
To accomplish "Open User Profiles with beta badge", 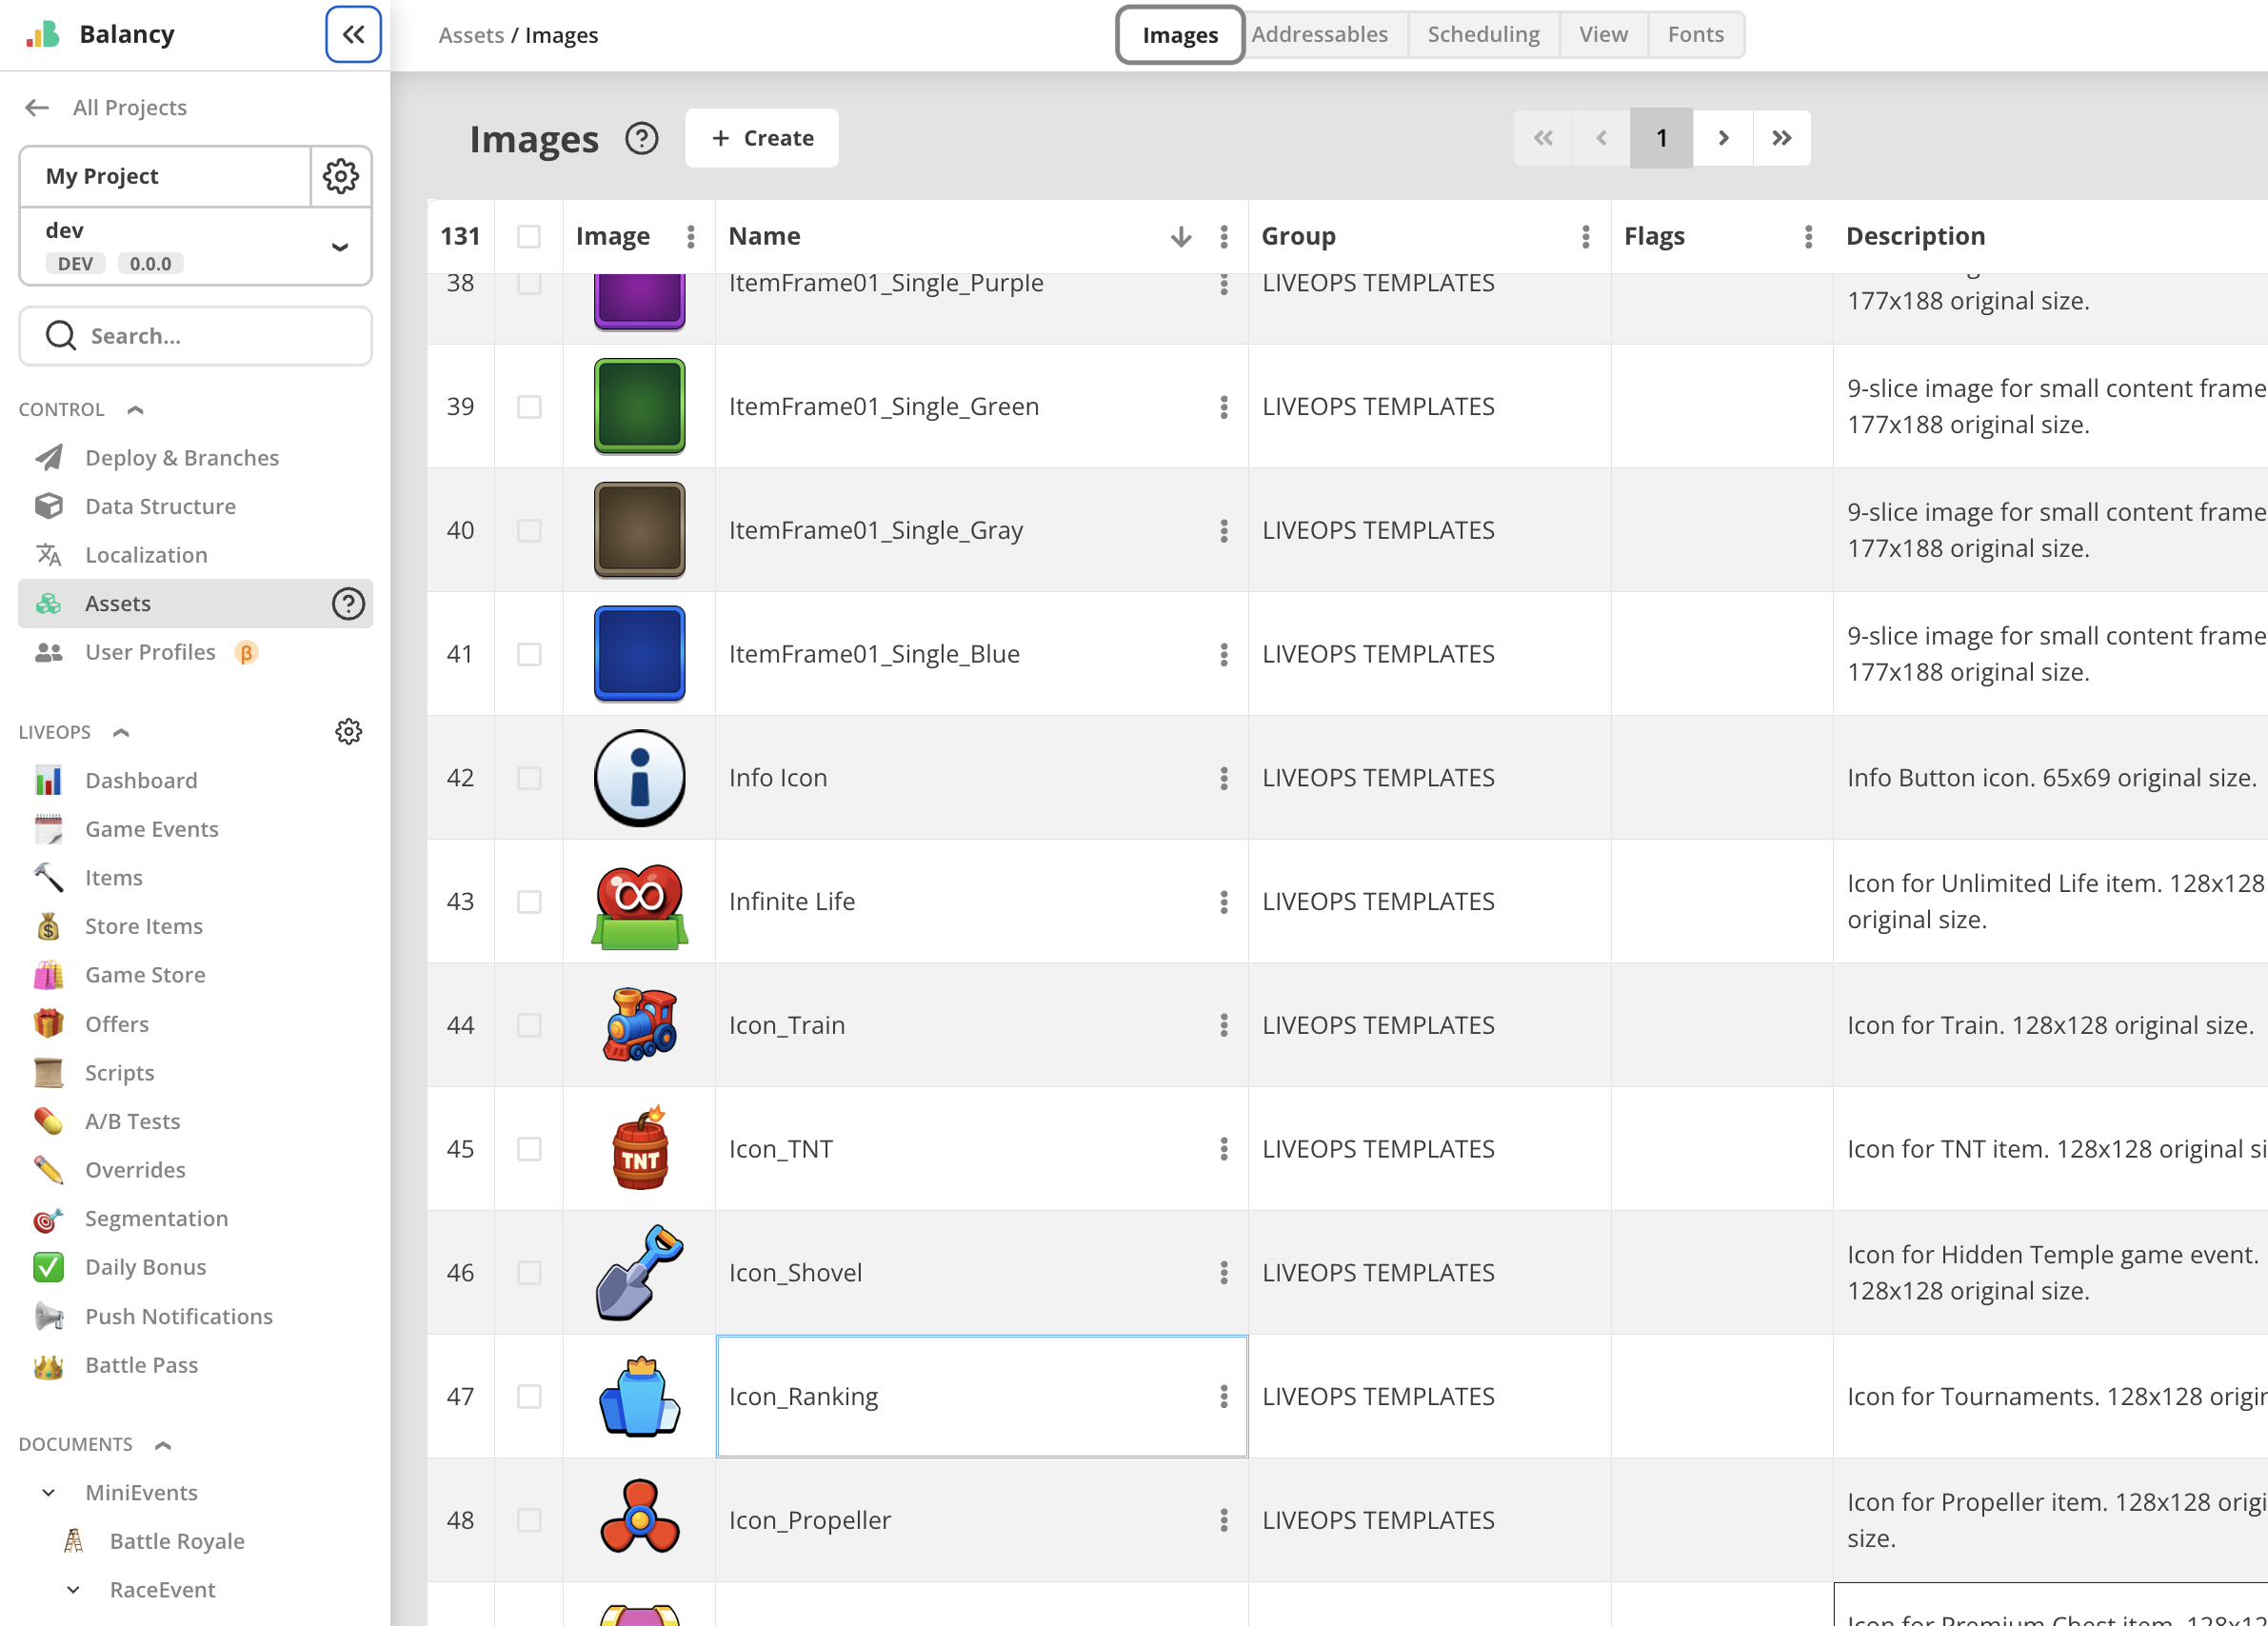I will tap(150, 651).
